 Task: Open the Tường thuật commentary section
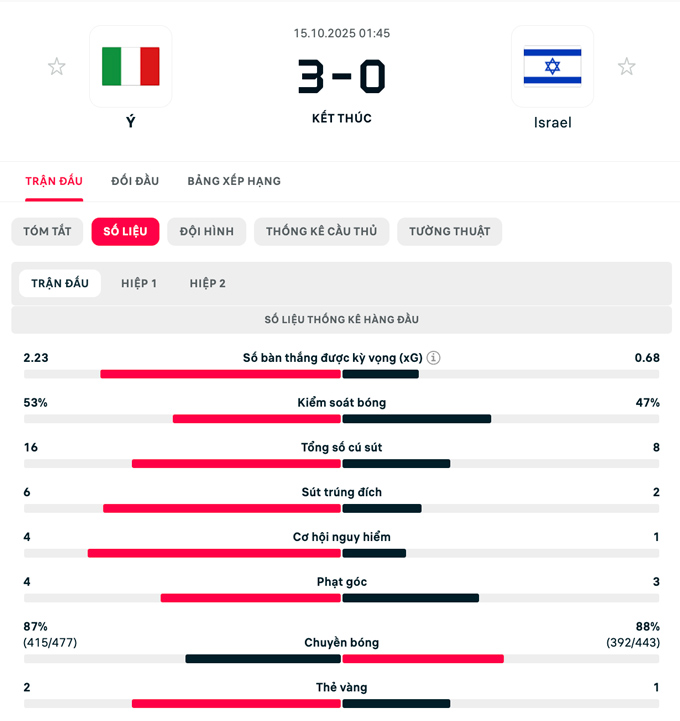449,231
